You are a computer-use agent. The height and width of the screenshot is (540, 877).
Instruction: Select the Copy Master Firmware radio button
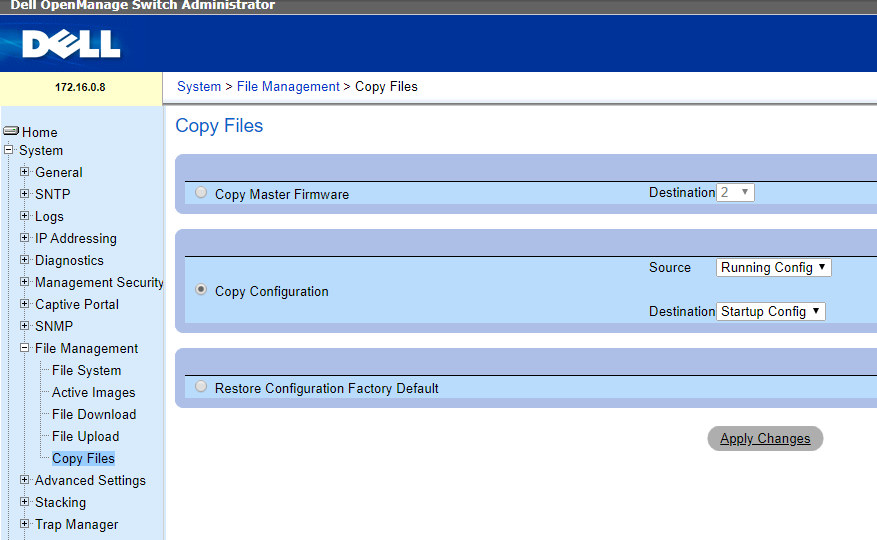point(201,192)
